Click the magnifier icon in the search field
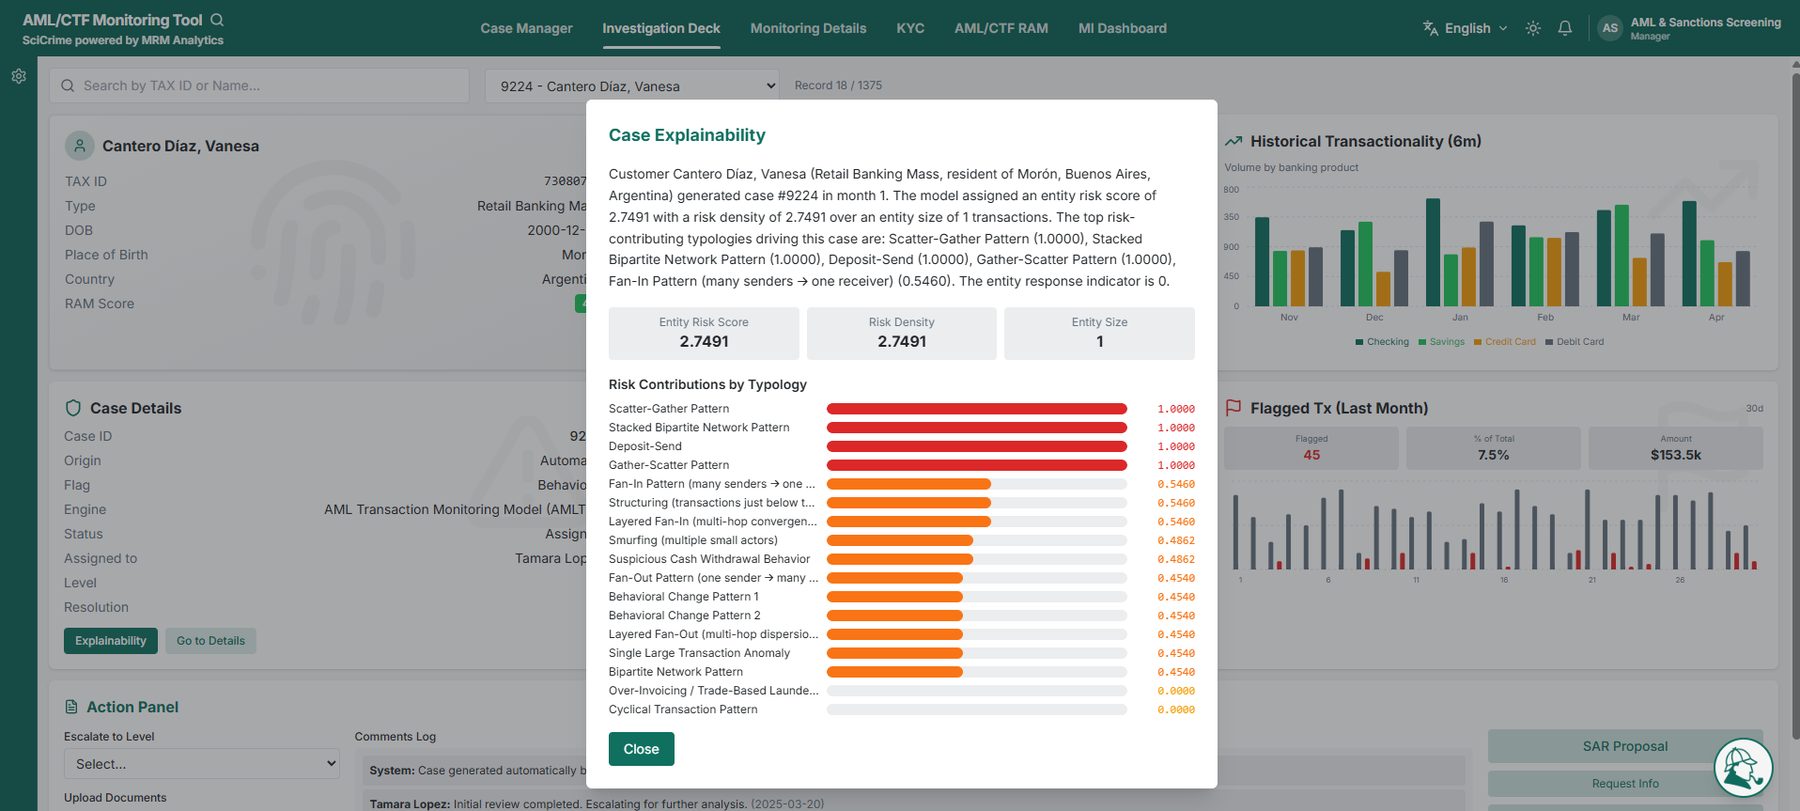The image size is (1800, 811). pos(68,86)
